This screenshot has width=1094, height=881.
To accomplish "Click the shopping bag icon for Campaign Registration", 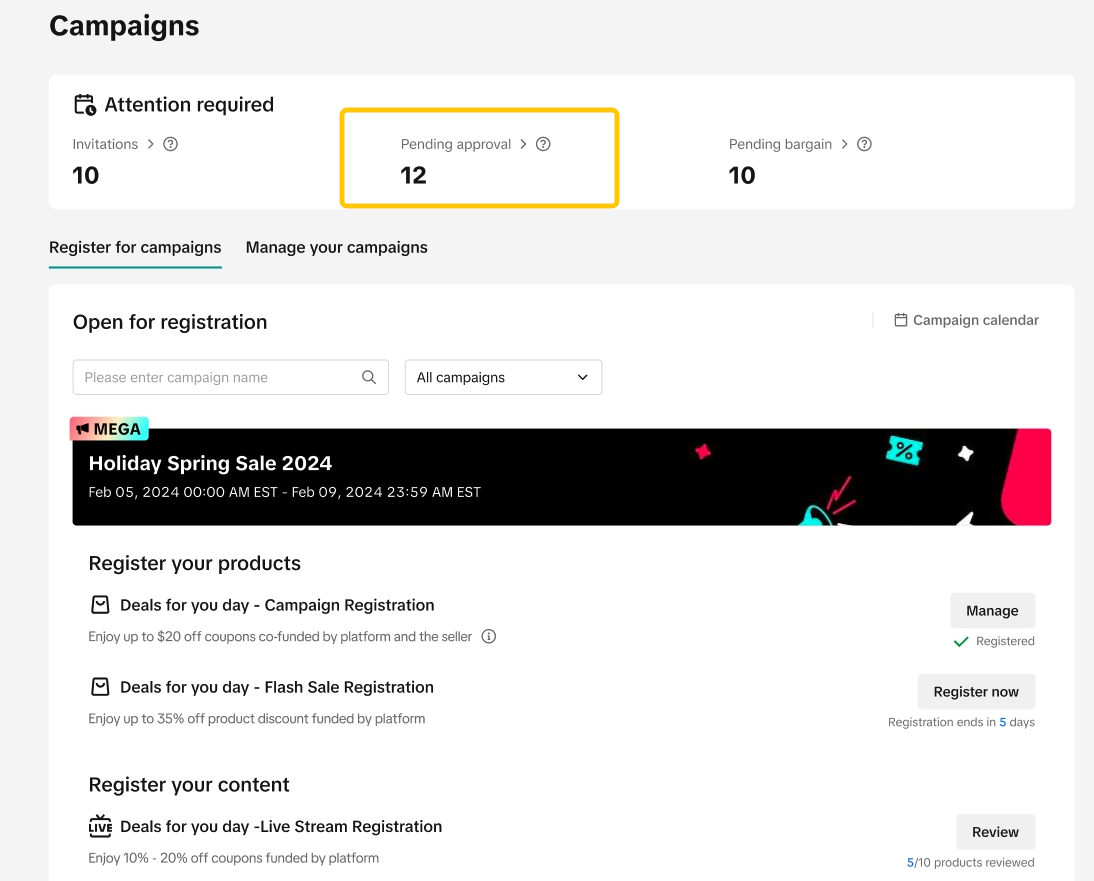I will pos(100,605).
